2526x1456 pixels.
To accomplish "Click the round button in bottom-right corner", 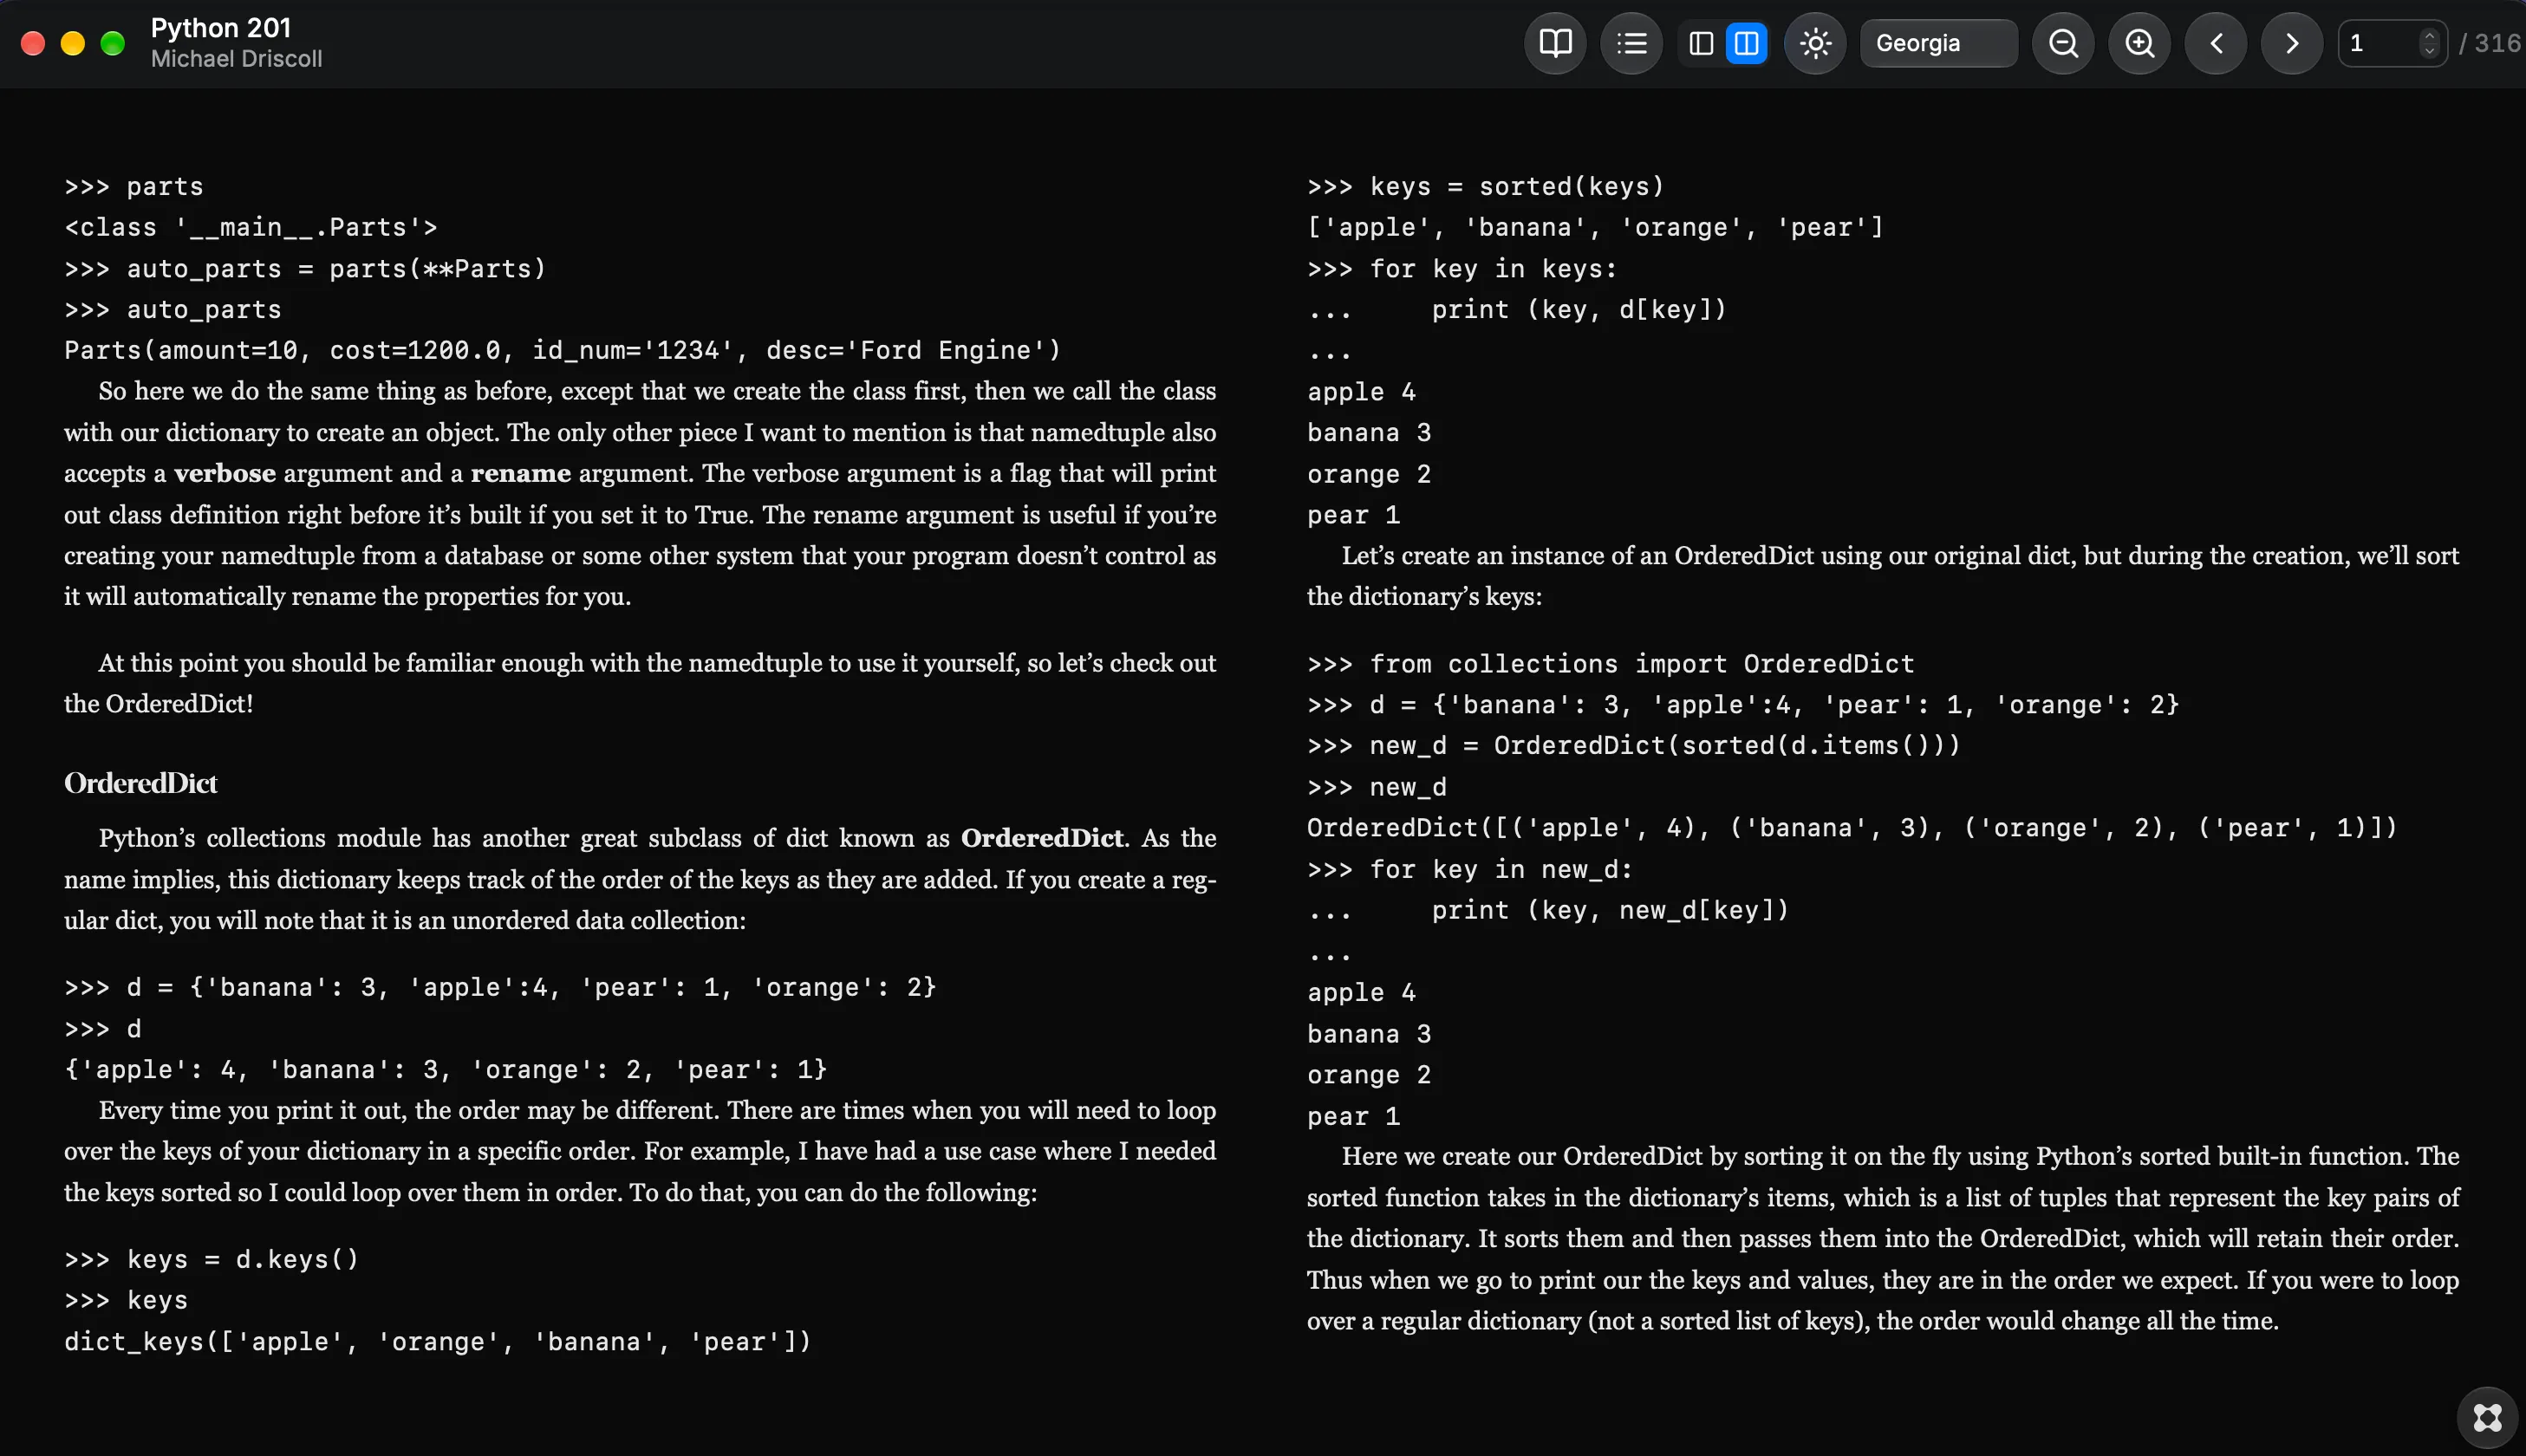I will click(x=2487, y=1417).
